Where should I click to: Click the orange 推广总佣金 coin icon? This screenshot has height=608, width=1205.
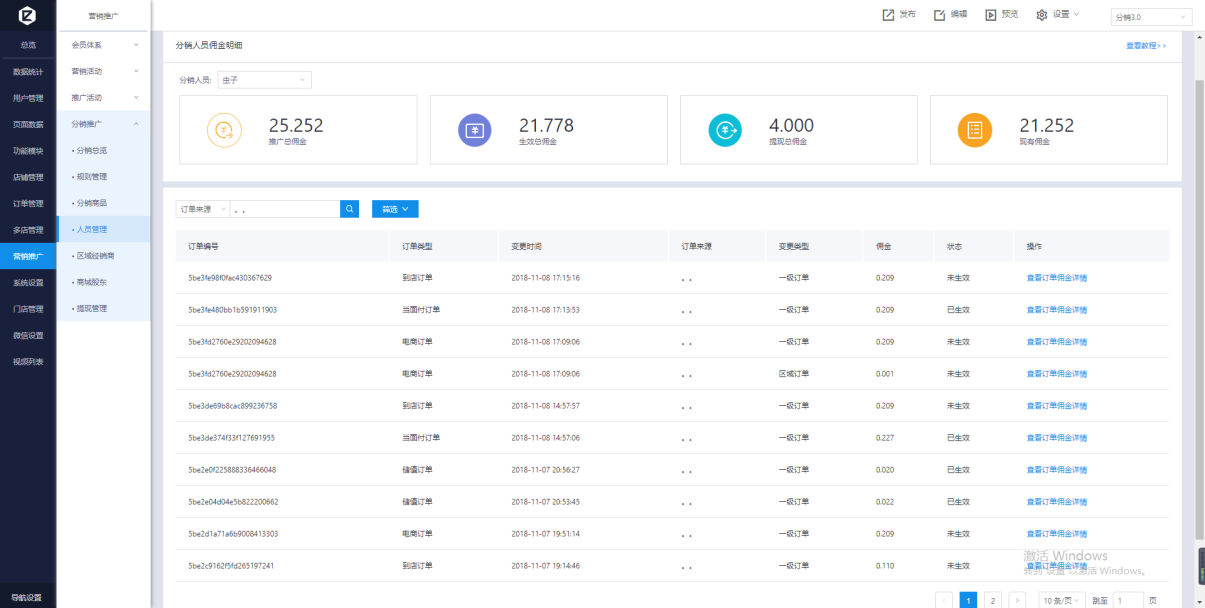coord(224,130)
